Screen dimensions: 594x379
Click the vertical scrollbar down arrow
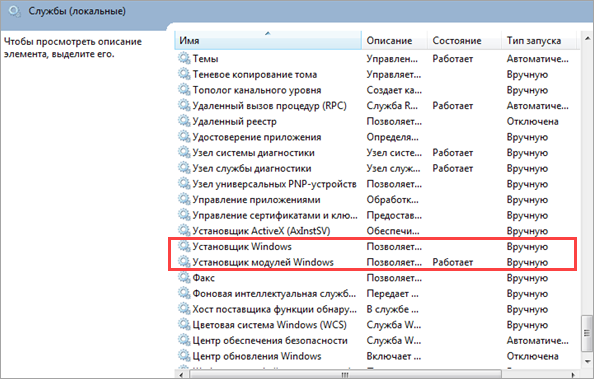[587, 361]
